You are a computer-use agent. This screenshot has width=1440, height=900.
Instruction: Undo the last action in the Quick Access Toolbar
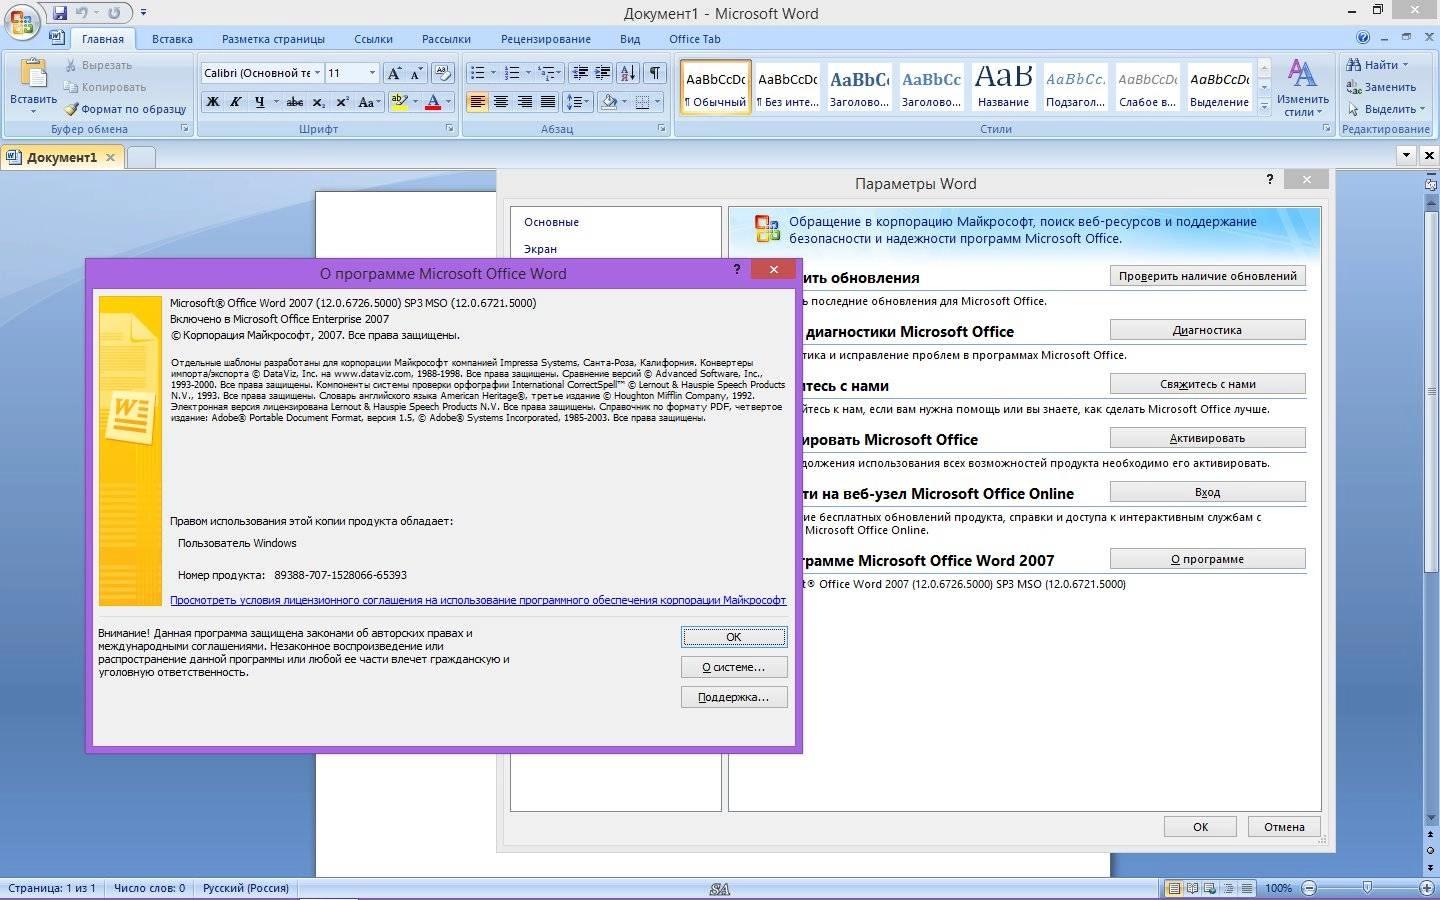[82, 13]
